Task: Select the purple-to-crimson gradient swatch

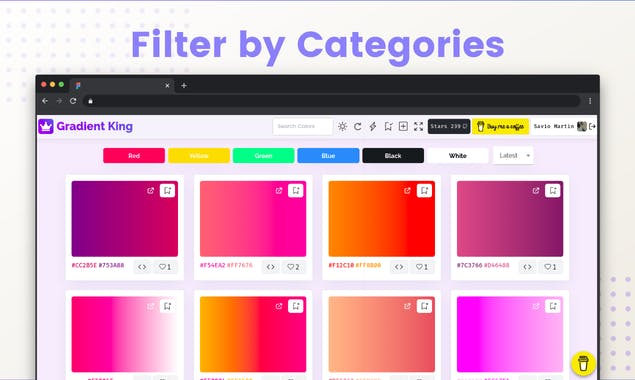Action: pos(125,219)
